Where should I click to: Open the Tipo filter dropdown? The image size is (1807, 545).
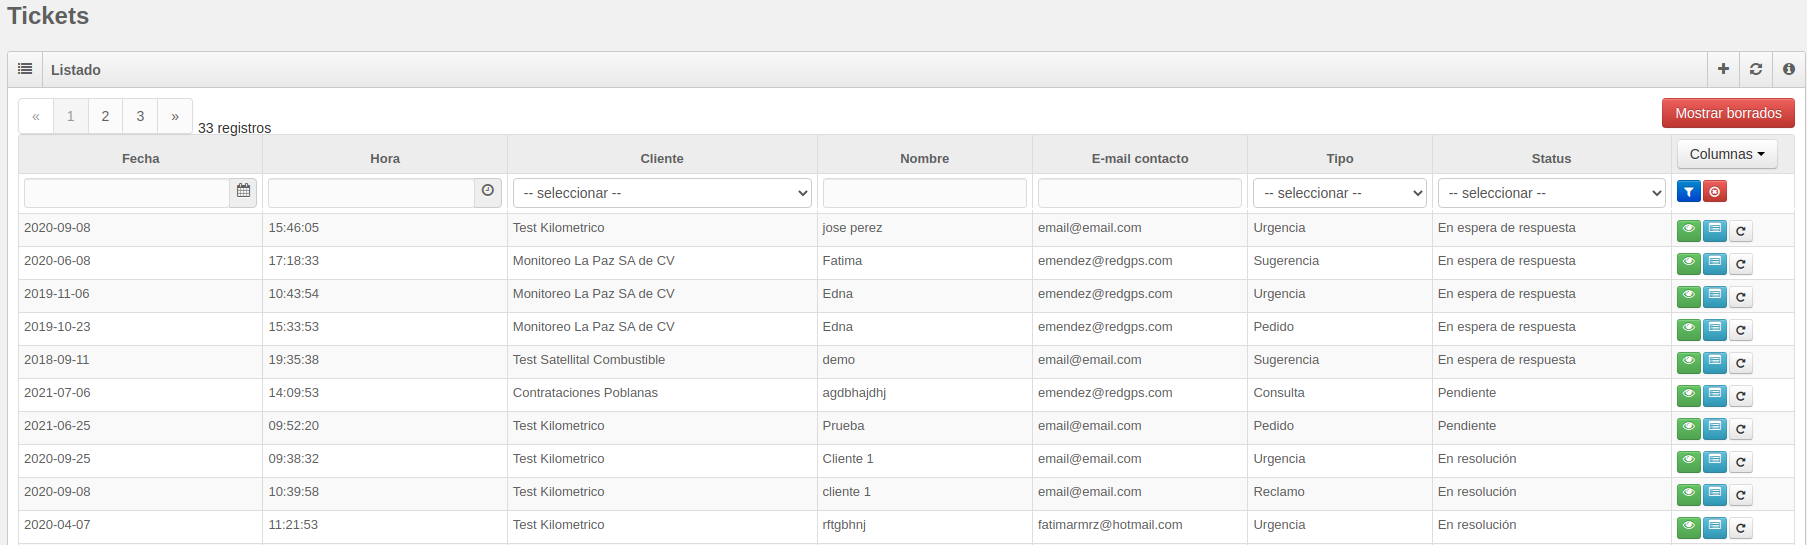click(1340, 193)
